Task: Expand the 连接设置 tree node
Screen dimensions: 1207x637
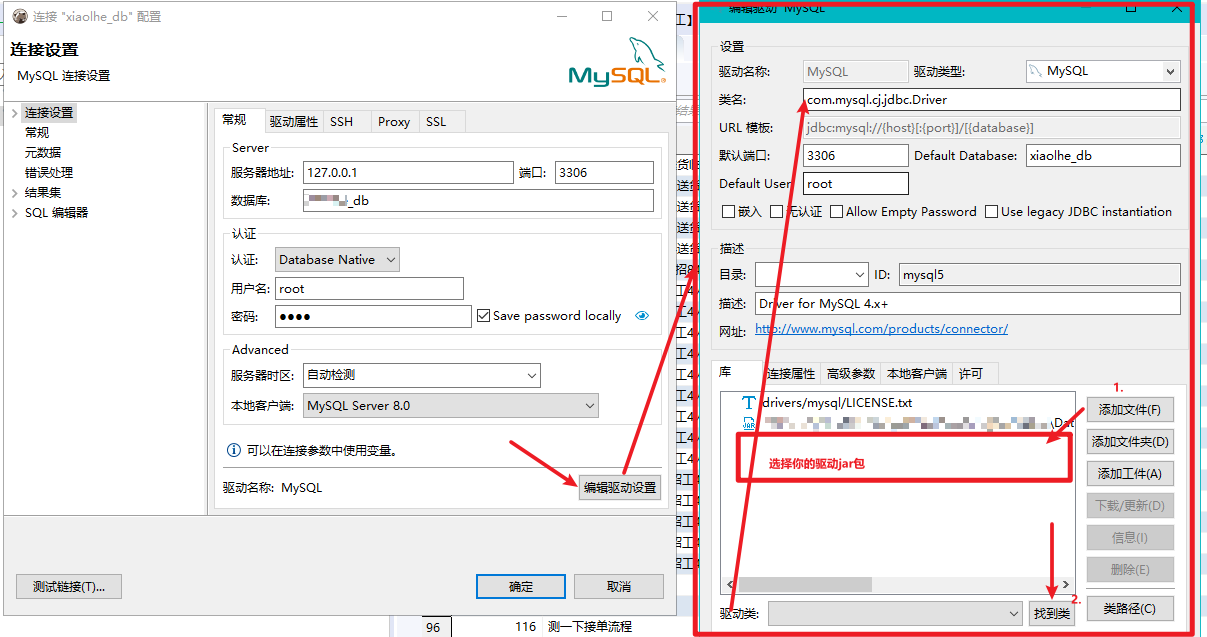Action: [x=14, y=113]
